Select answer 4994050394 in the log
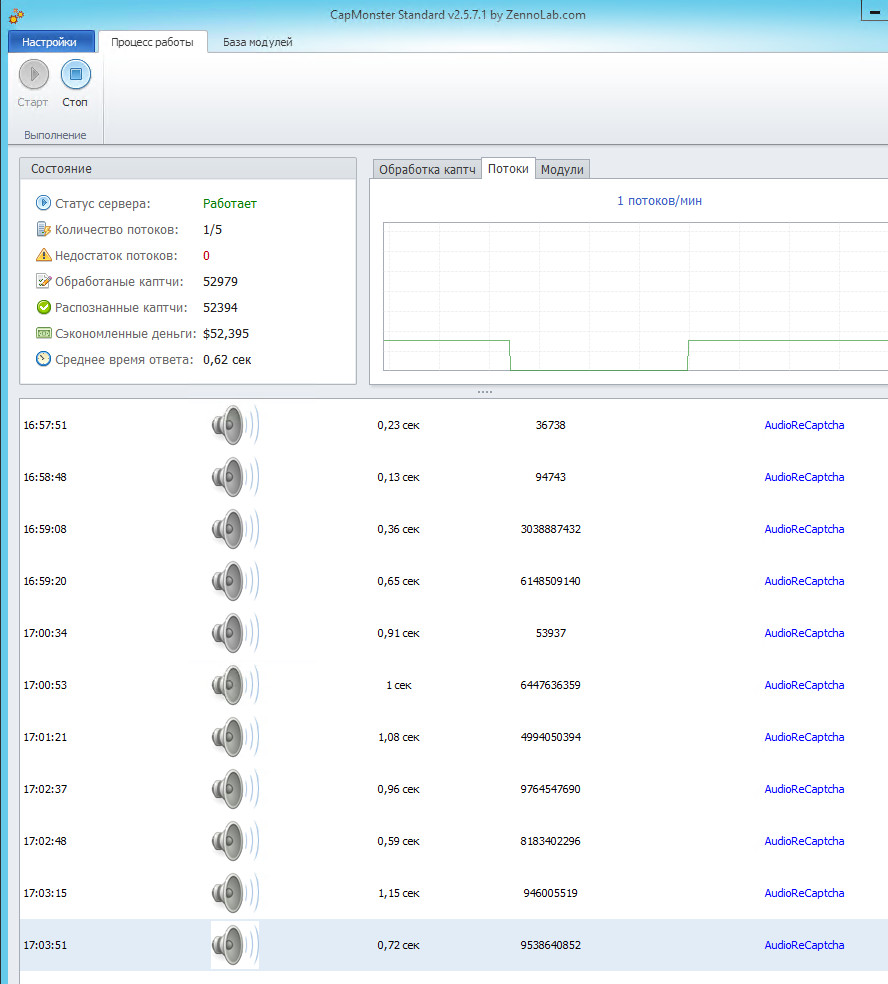 pos(550,737)
